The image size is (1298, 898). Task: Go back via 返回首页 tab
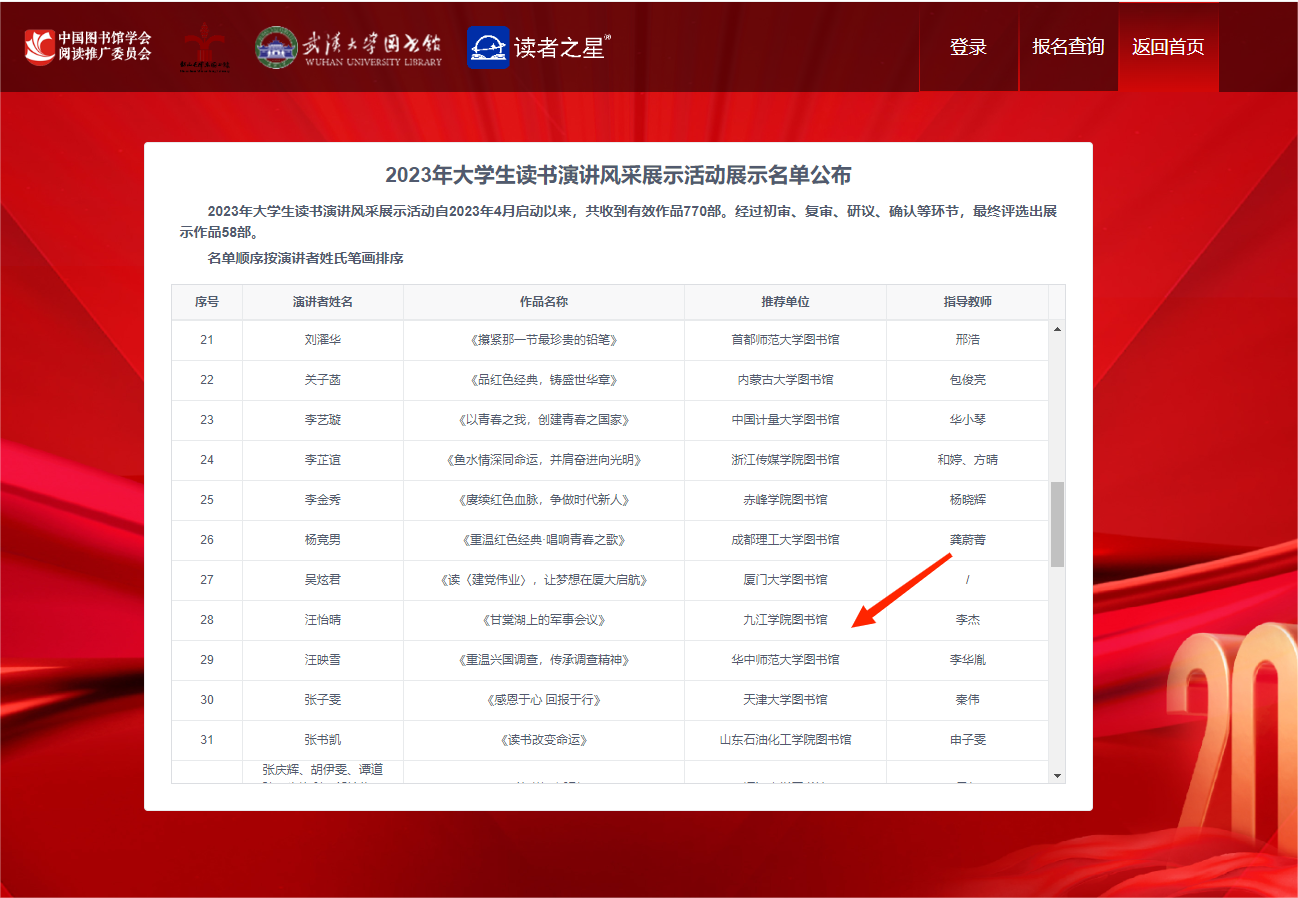(x=1168, y=47)
